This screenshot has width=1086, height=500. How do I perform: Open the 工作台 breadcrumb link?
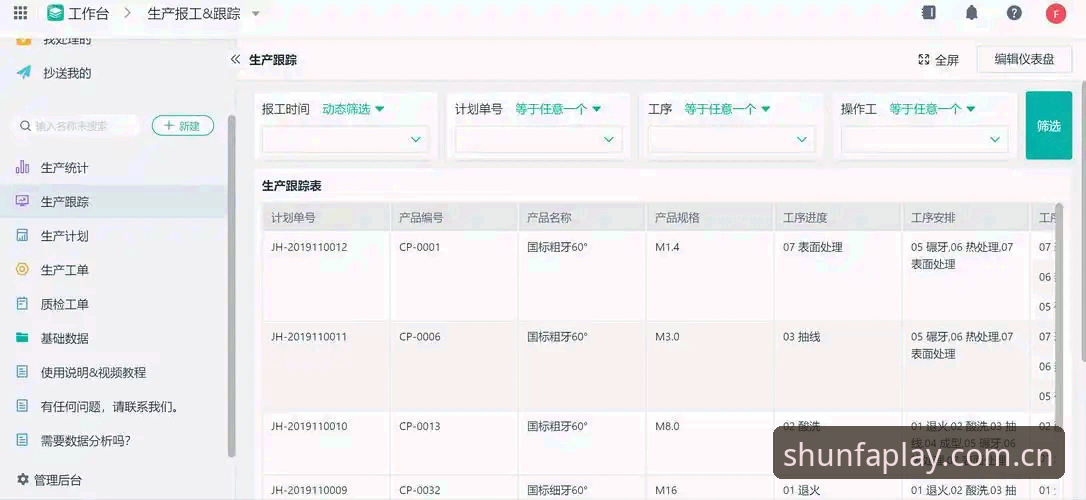pyautogui.click(x=89, y=12)
